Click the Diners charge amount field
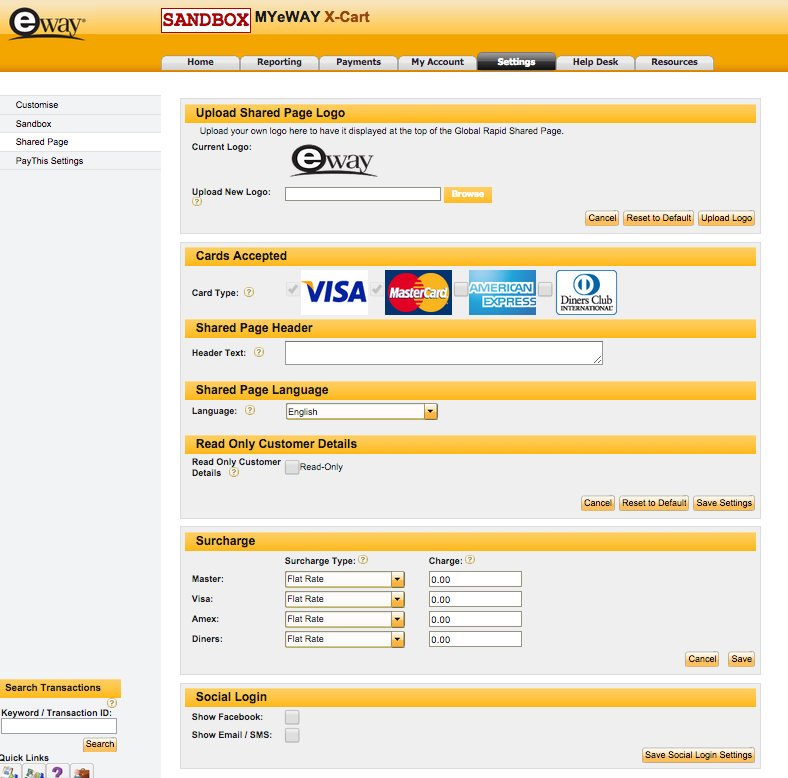 [475, 639]
